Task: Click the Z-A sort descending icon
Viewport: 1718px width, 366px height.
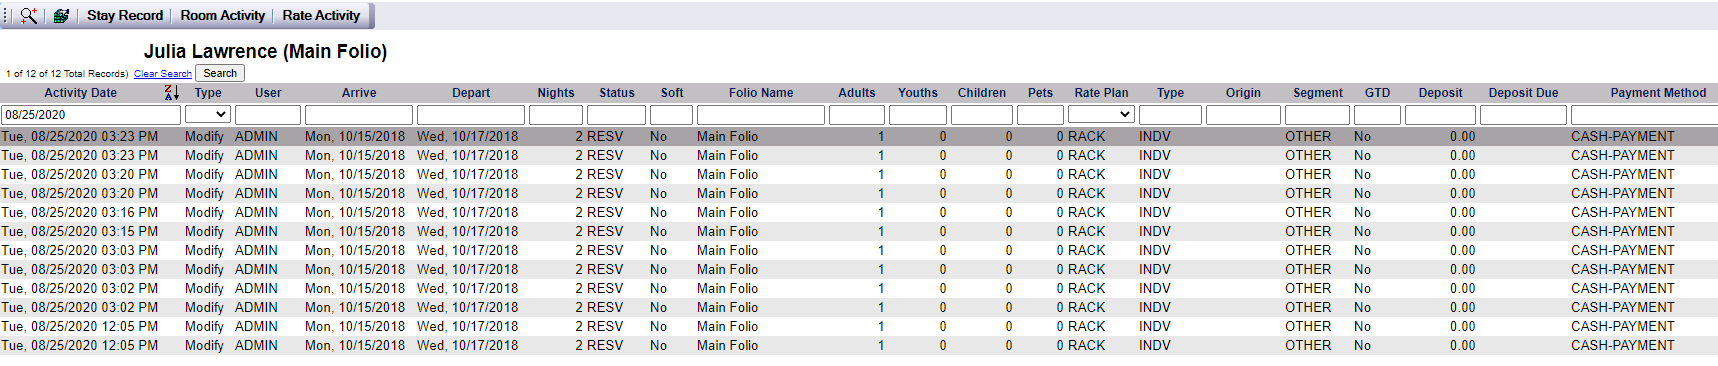Action: (171, 92)
